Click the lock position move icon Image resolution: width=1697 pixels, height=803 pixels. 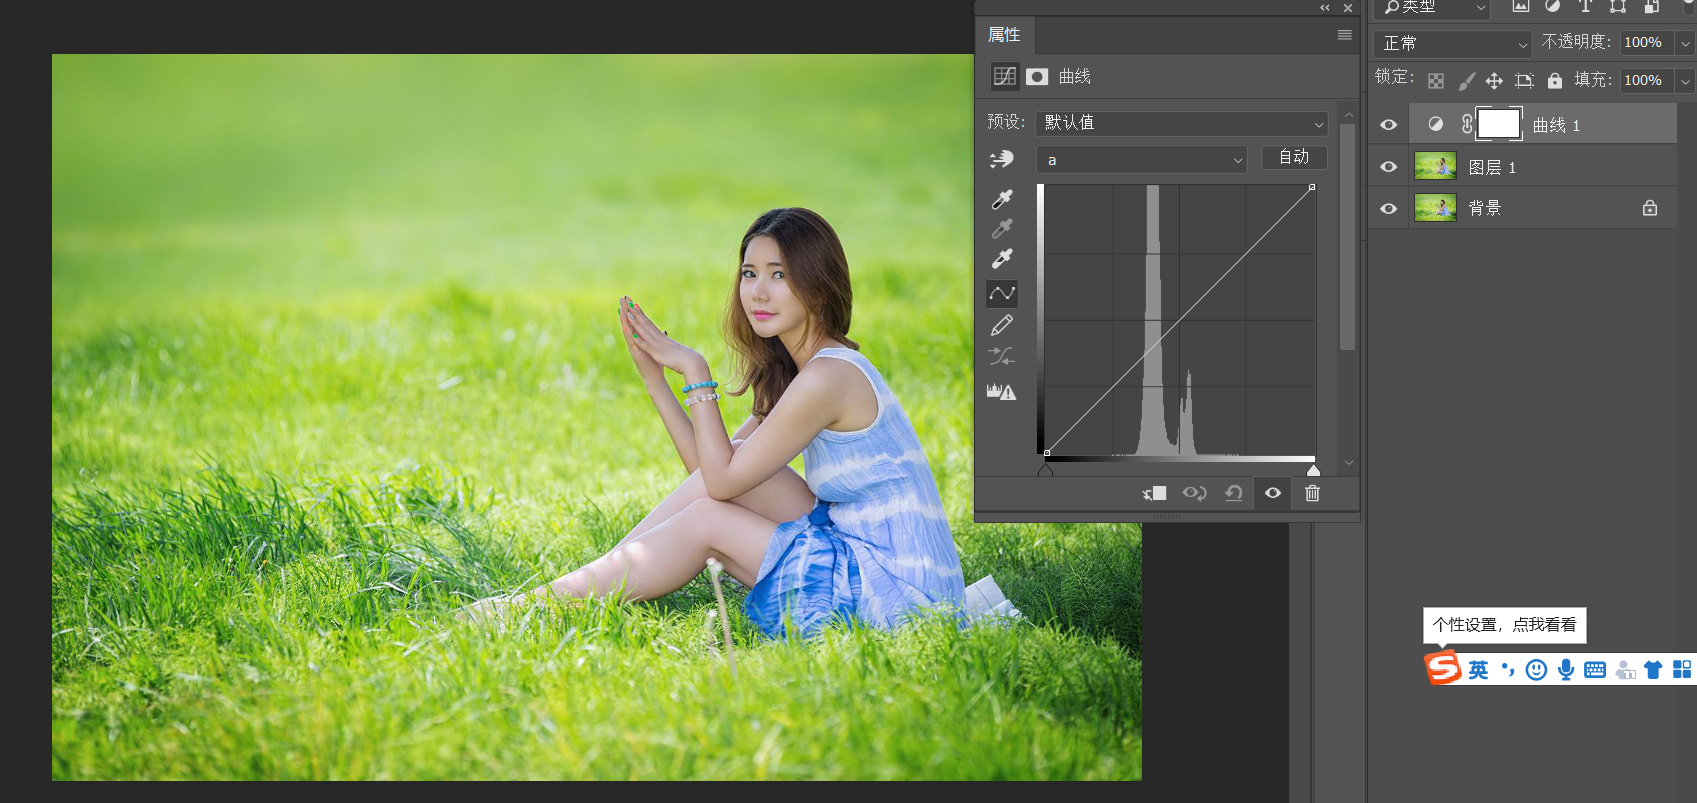click(x=1494, y=81)
